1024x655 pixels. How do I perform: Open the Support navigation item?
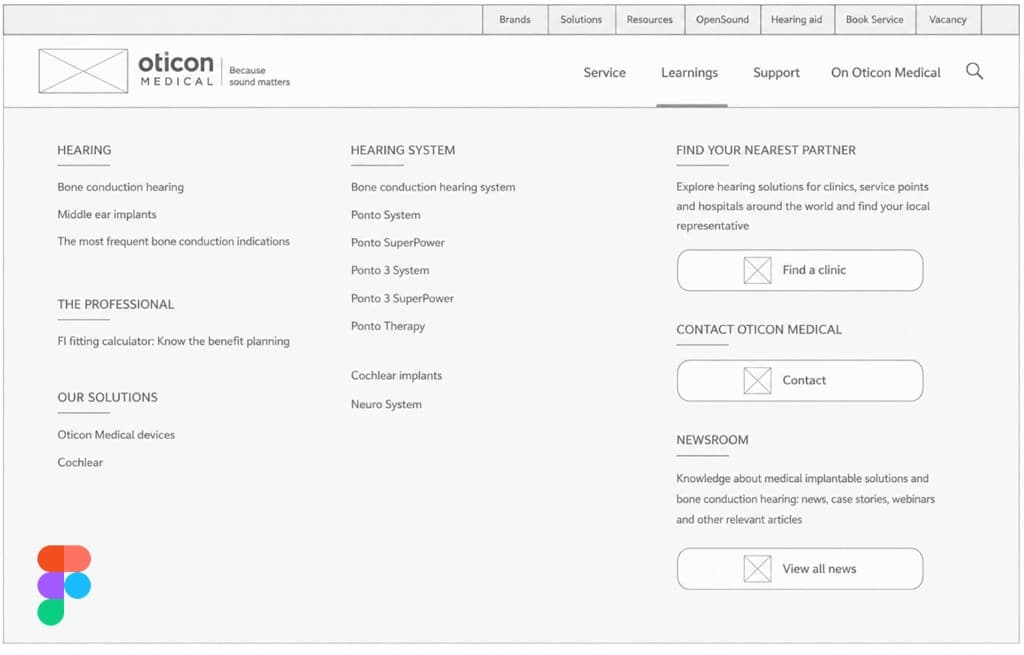(776, 72)
